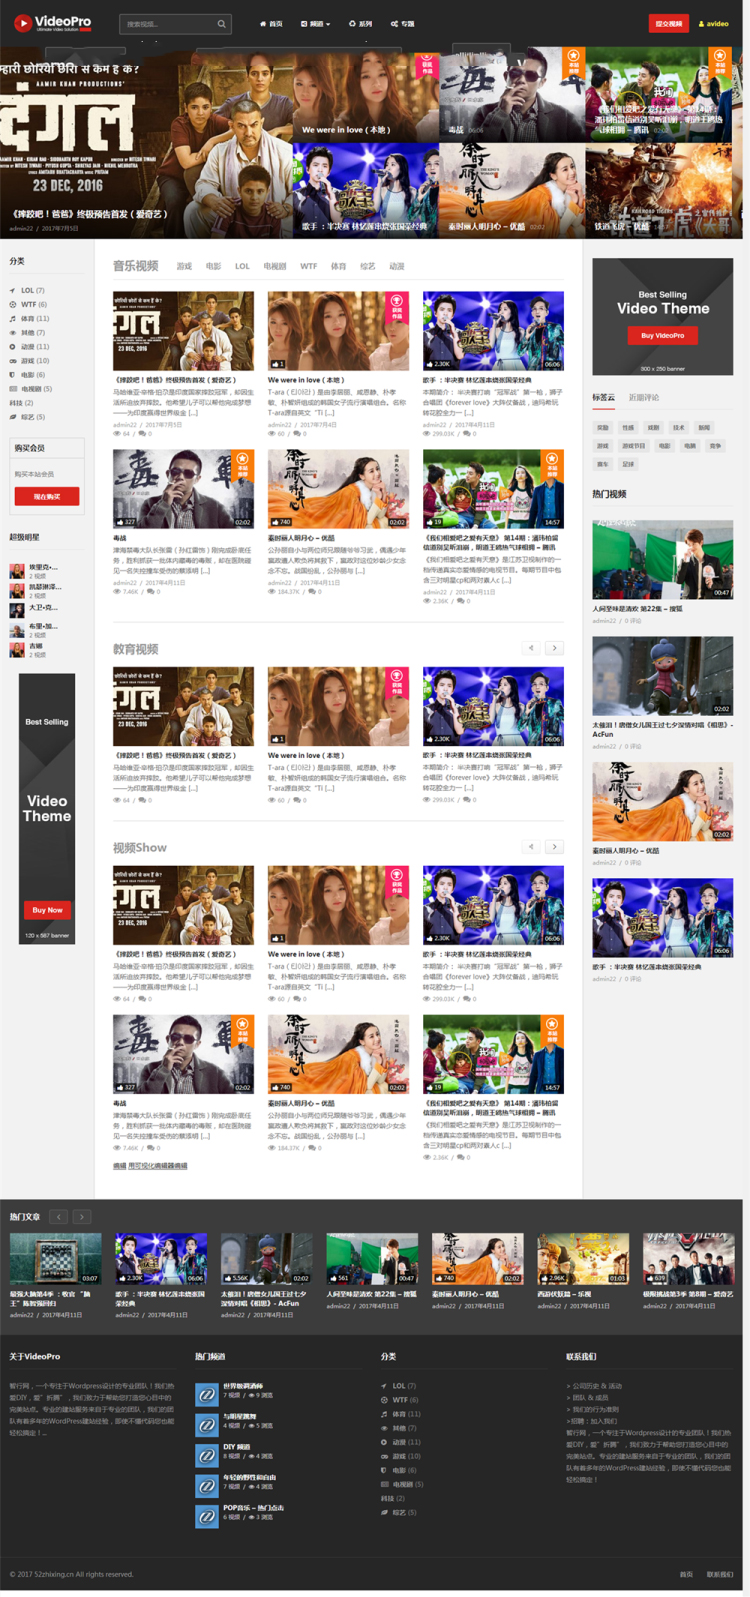Viewport: 750px width, 1597px height.
Task: Open 首页 in the top navigation bar
Action: (x=271, y=23)
